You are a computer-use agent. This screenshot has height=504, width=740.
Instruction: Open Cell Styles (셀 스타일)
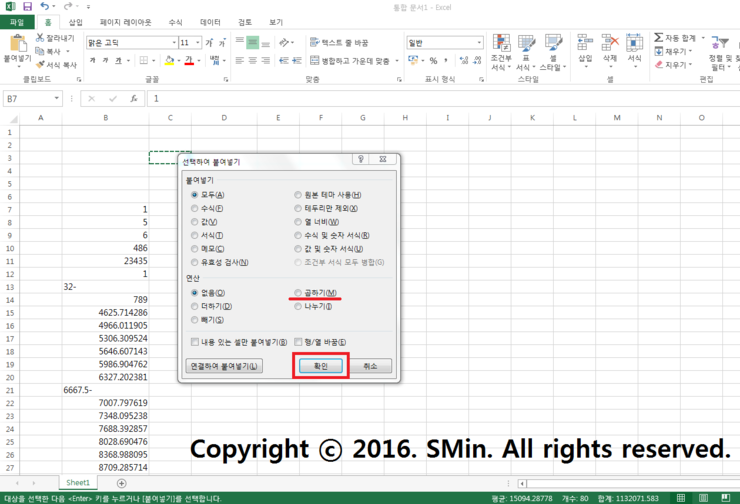coord(553,52)
